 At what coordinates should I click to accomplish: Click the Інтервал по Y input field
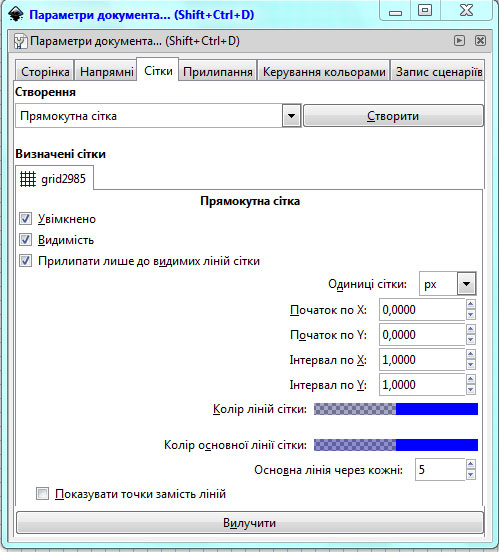422,384
